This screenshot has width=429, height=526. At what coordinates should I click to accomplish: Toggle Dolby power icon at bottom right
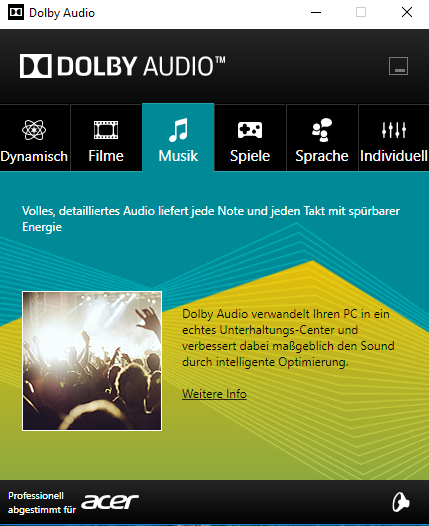pos(401,502)
